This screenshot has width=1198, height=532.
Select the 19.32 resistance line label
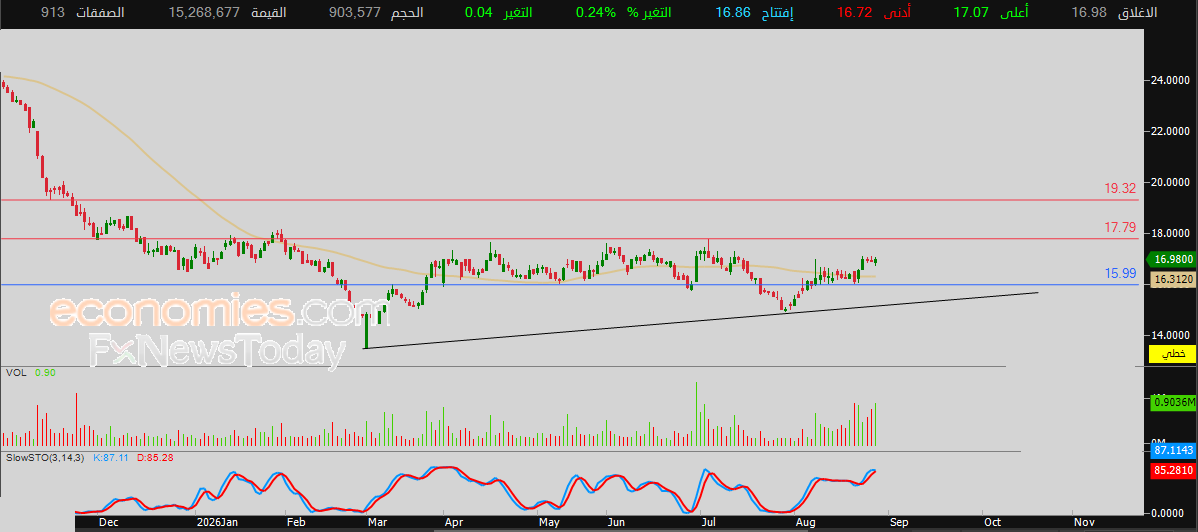pos(1121,188)
